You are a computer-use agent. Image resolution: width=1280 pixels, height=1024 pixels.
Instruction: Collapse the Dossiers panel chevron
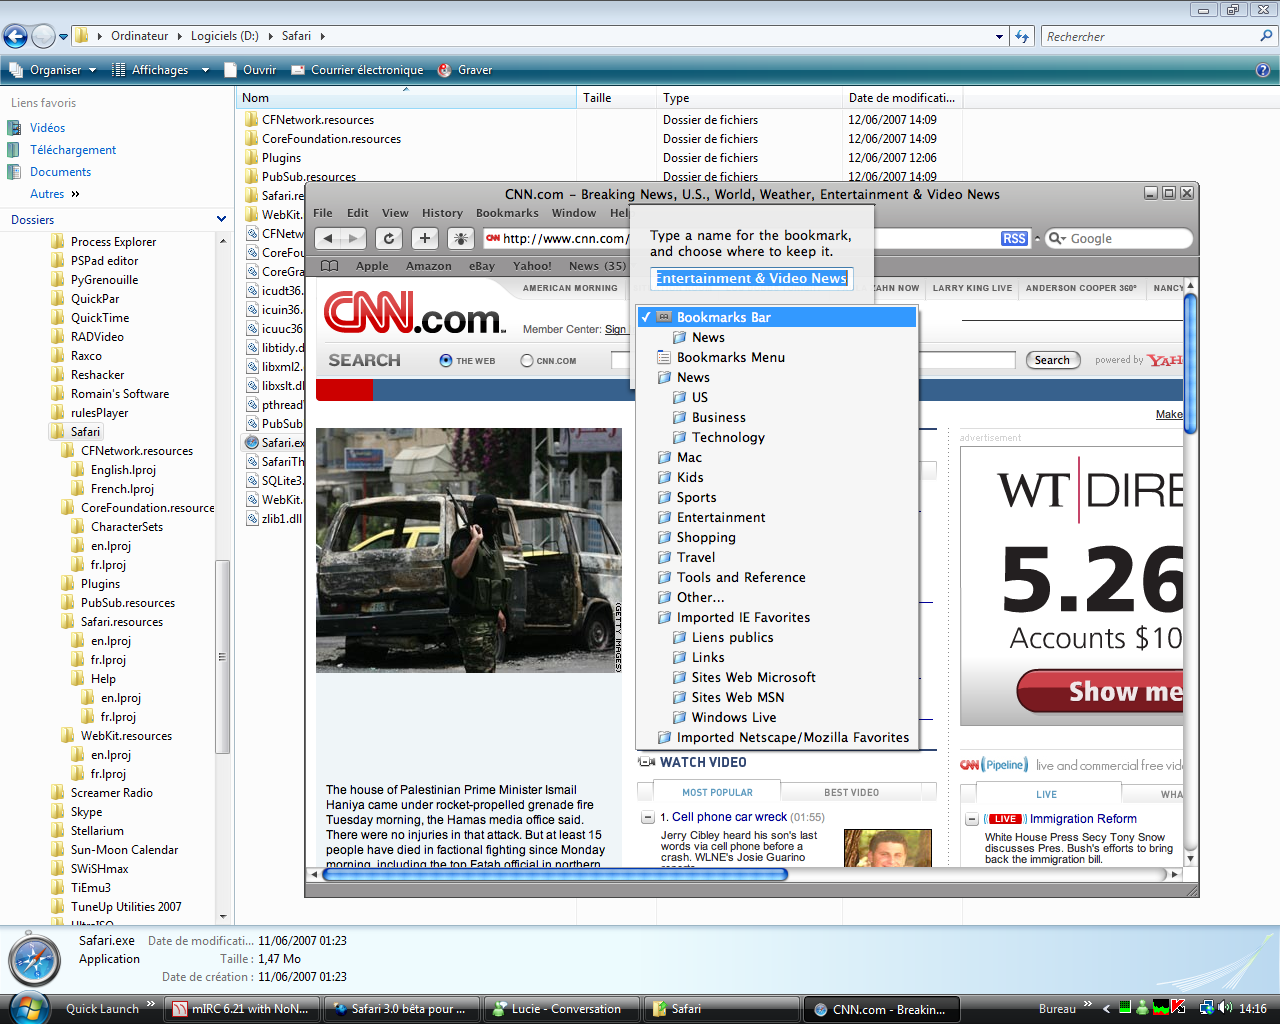(x=221, y=219)
